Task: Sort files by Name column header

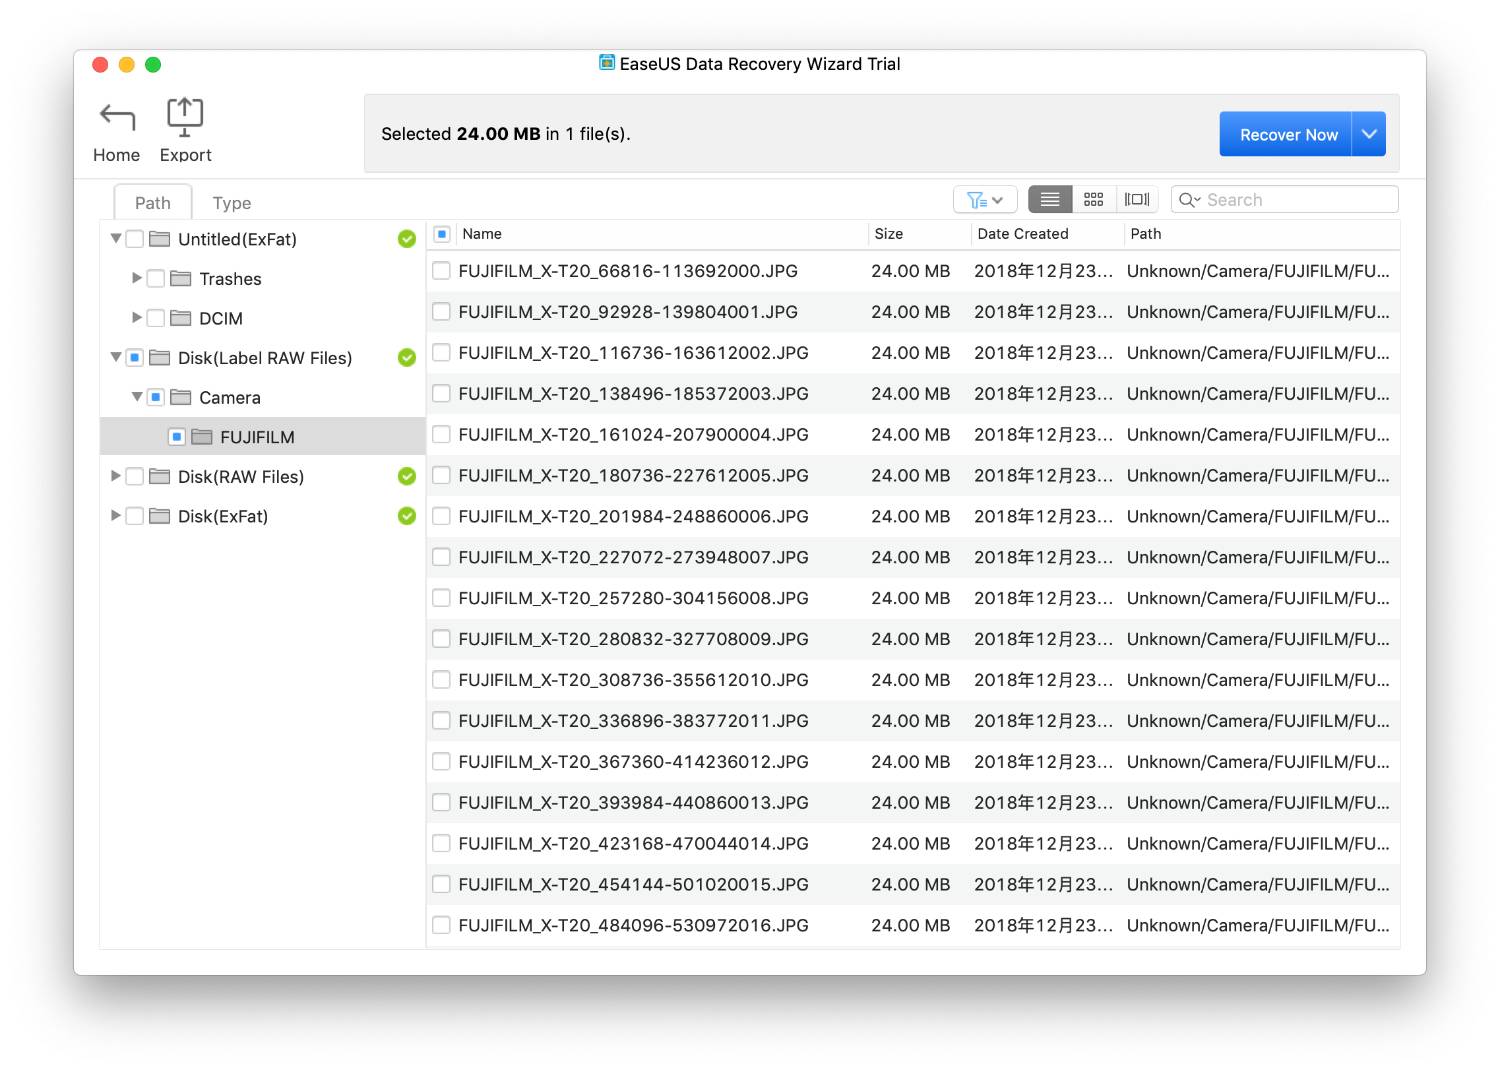Action: [660, 234]
